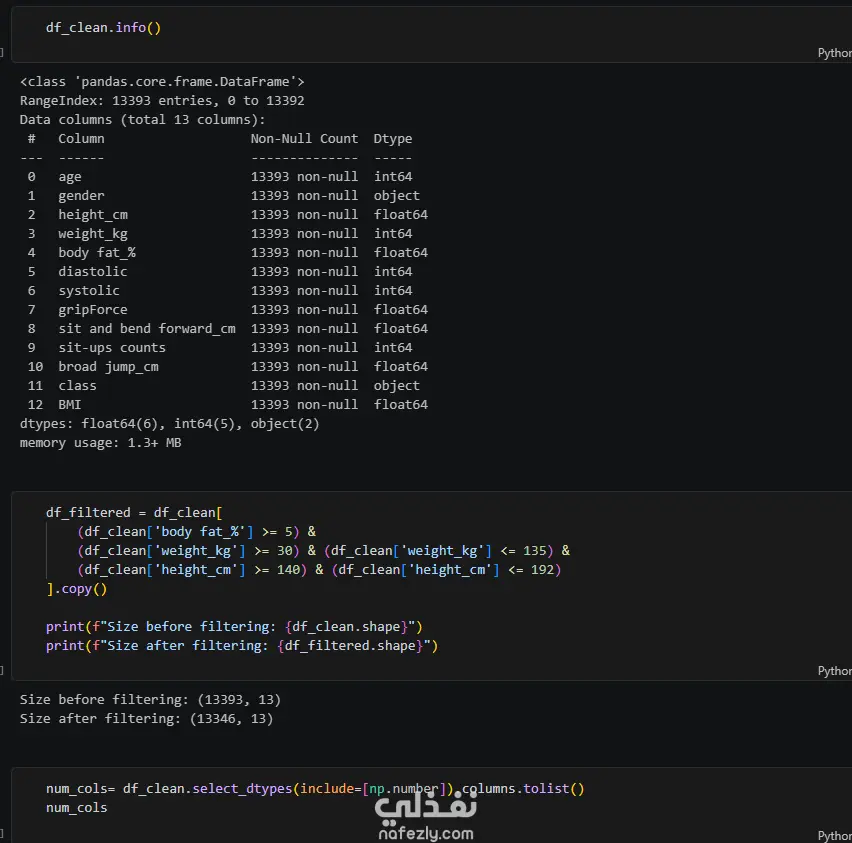This screenshot has width=852, height=843.
Task: Select the 'memory usage: 1.3+ MB' line
Action: tap(101, 443)
